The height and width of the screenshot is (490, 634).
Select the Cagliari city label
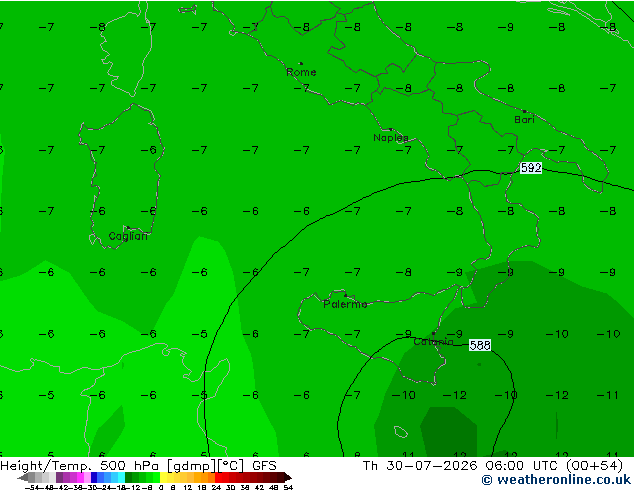coord(128,236)
